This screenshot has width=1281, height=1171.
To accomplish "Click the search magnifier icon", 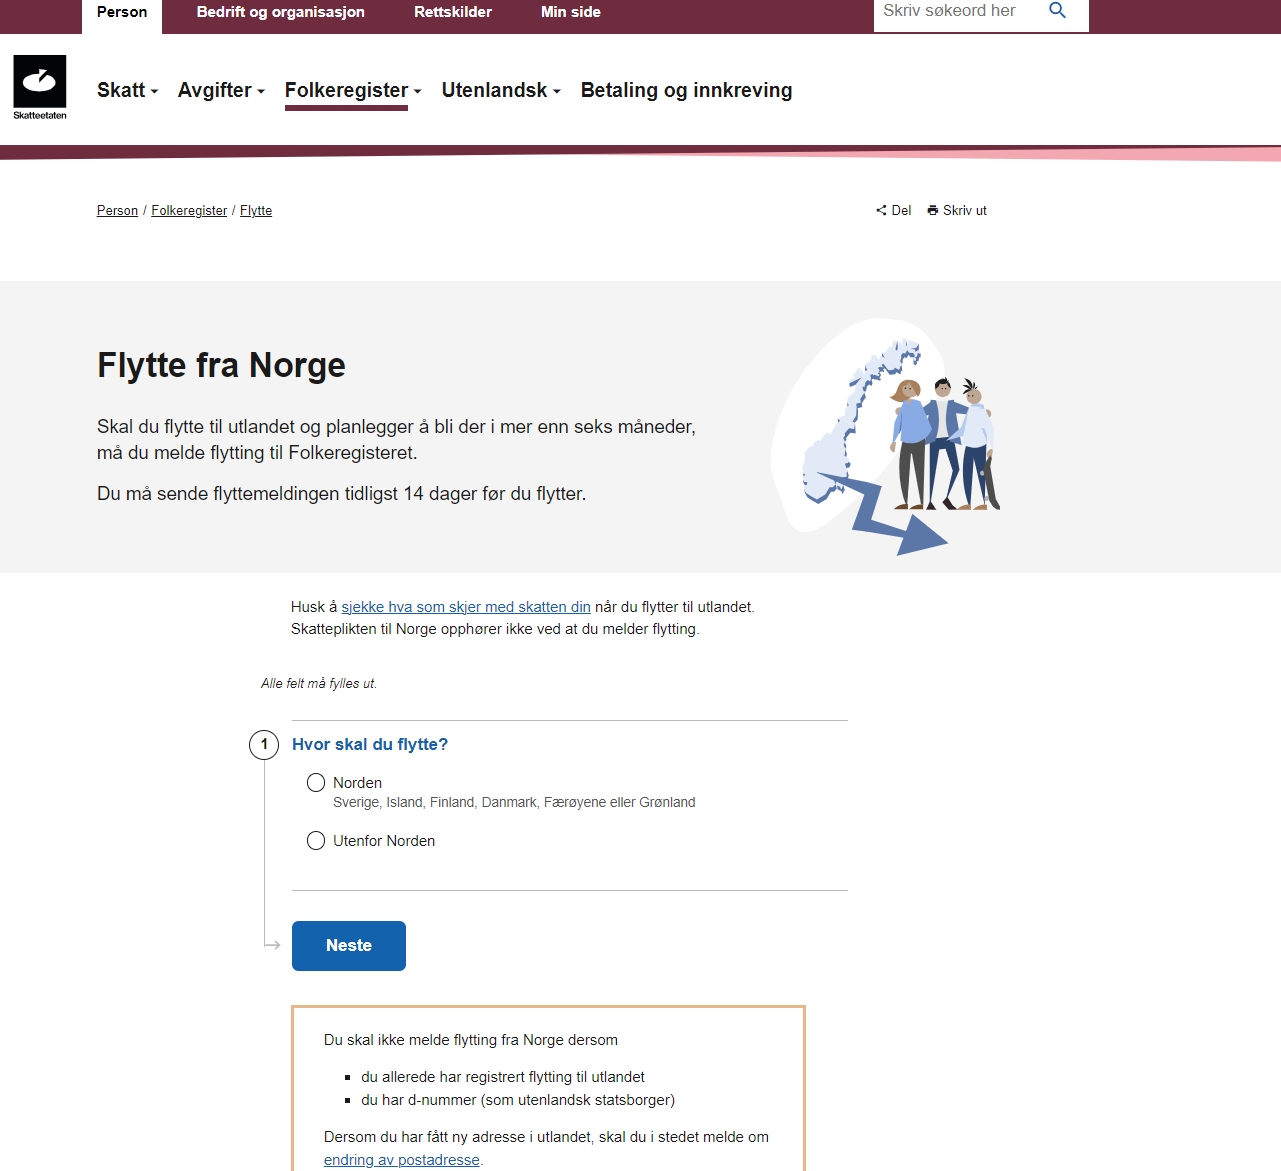I will point(1057,11).
